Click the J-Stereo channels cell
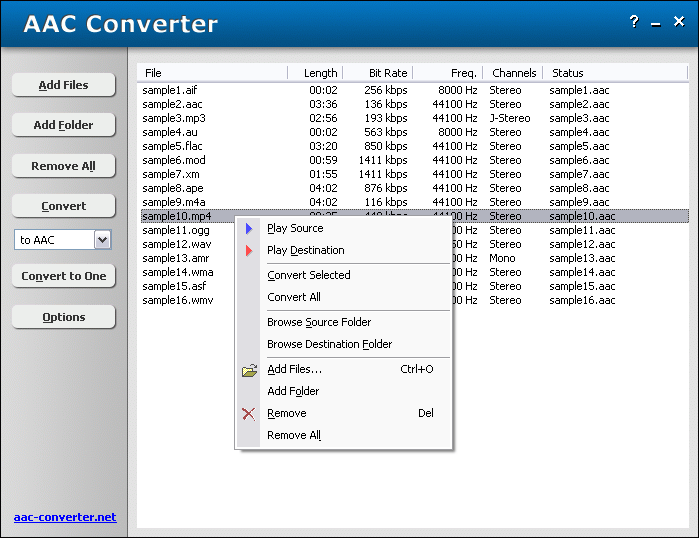This screenshot has height=538, width=699. pos(510,118)
